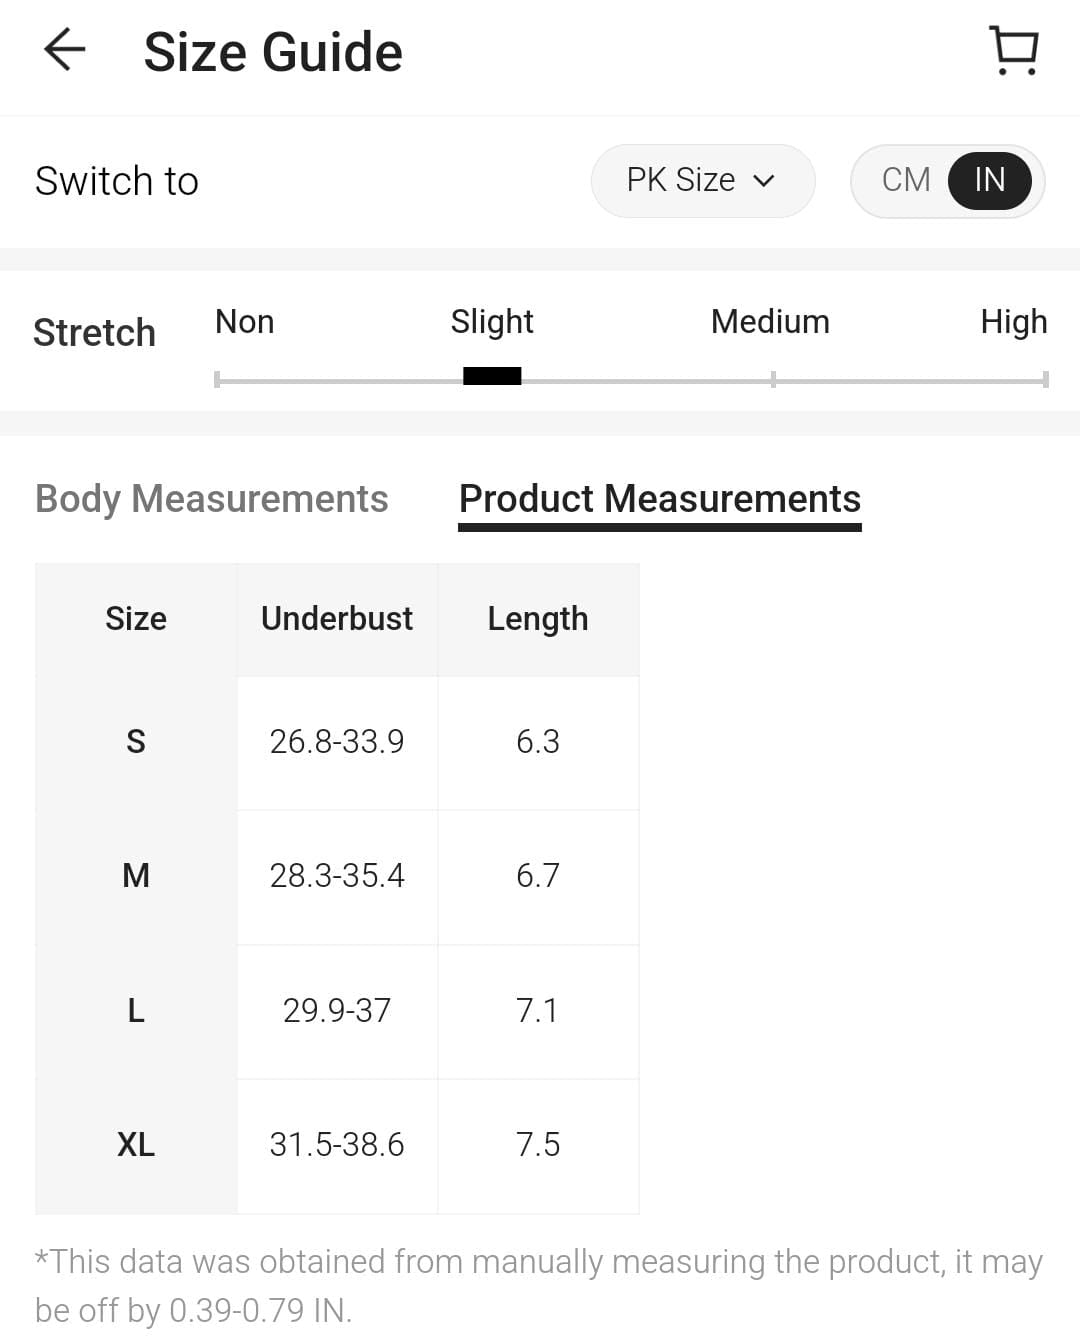Viewport: 1080px width, 1342px height.
Task: Select the XL size row
Action: point(136,1145)
